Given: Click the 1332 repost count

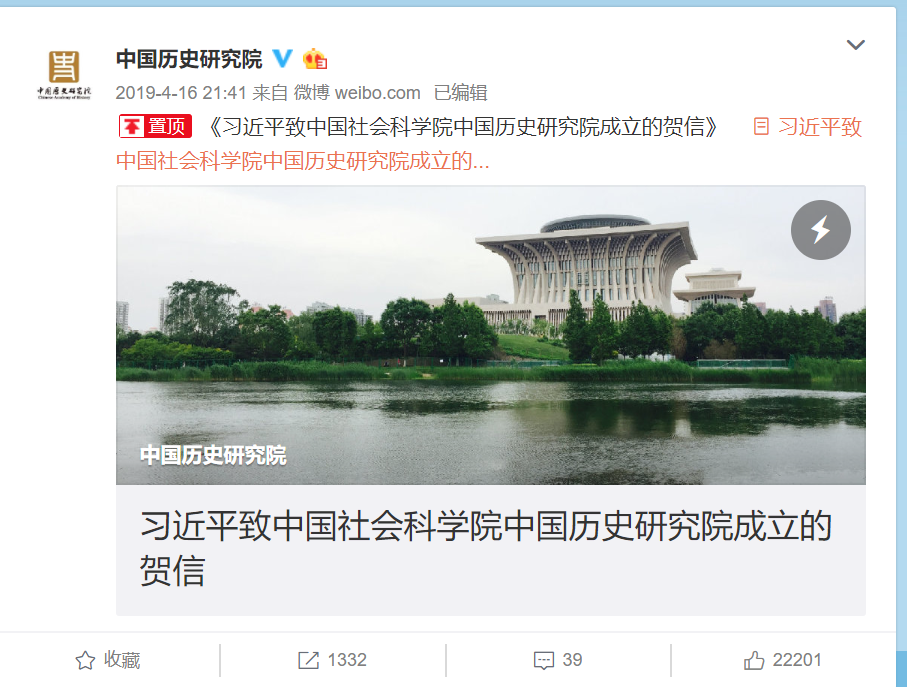Looking at the screenshot, I should pos(347,660).
